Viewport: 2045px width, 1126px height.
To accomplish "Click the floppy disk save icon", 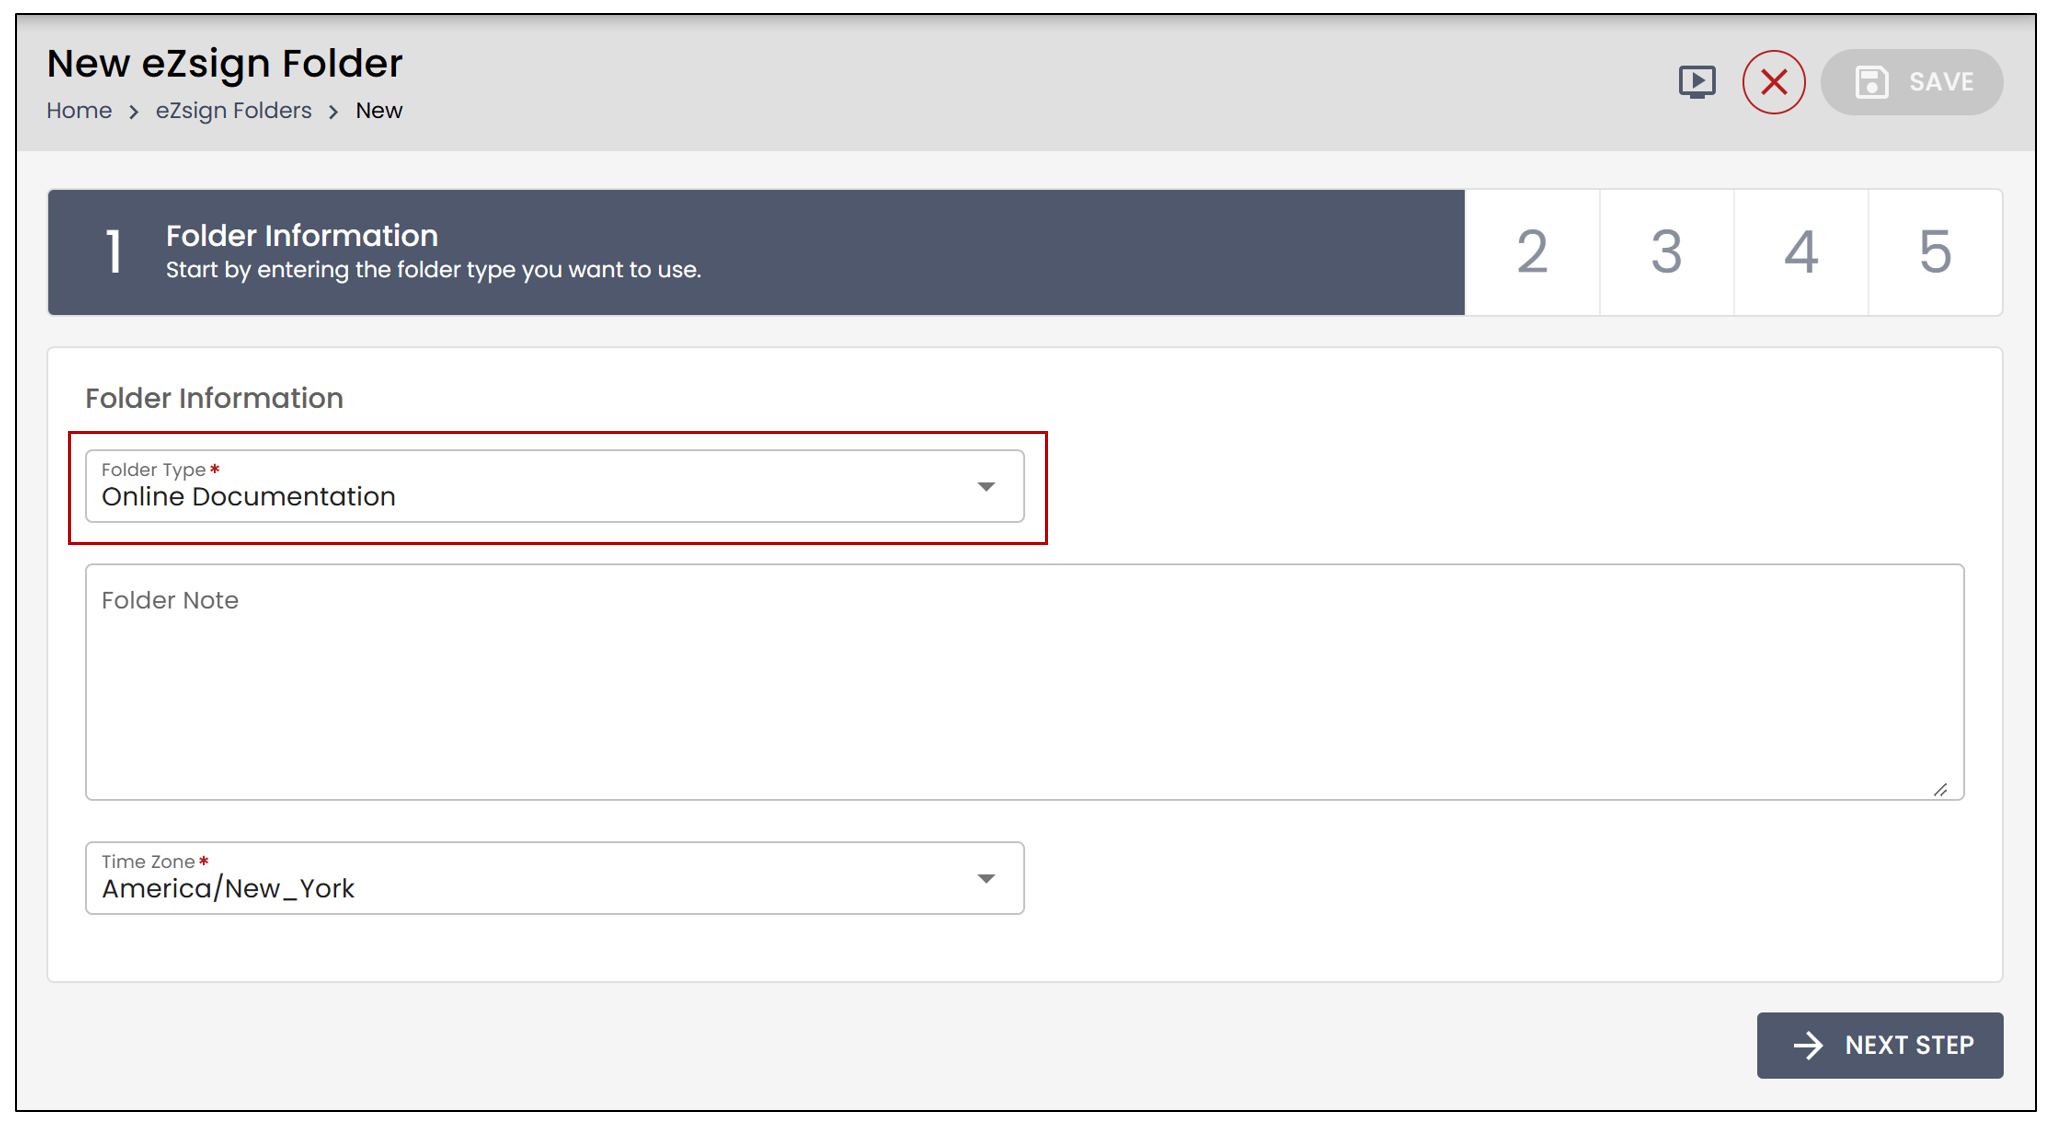I will click(1871, 82).
